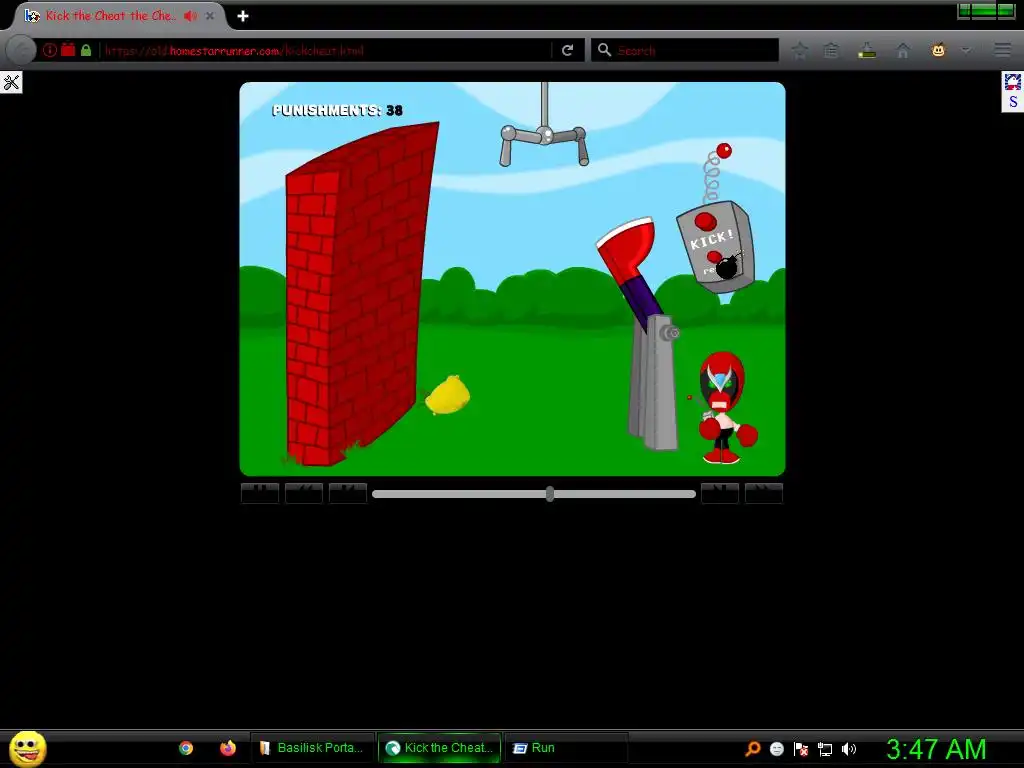1024x768 pixels.
Task: Open network status tray icon
Action: click(825, 749)
